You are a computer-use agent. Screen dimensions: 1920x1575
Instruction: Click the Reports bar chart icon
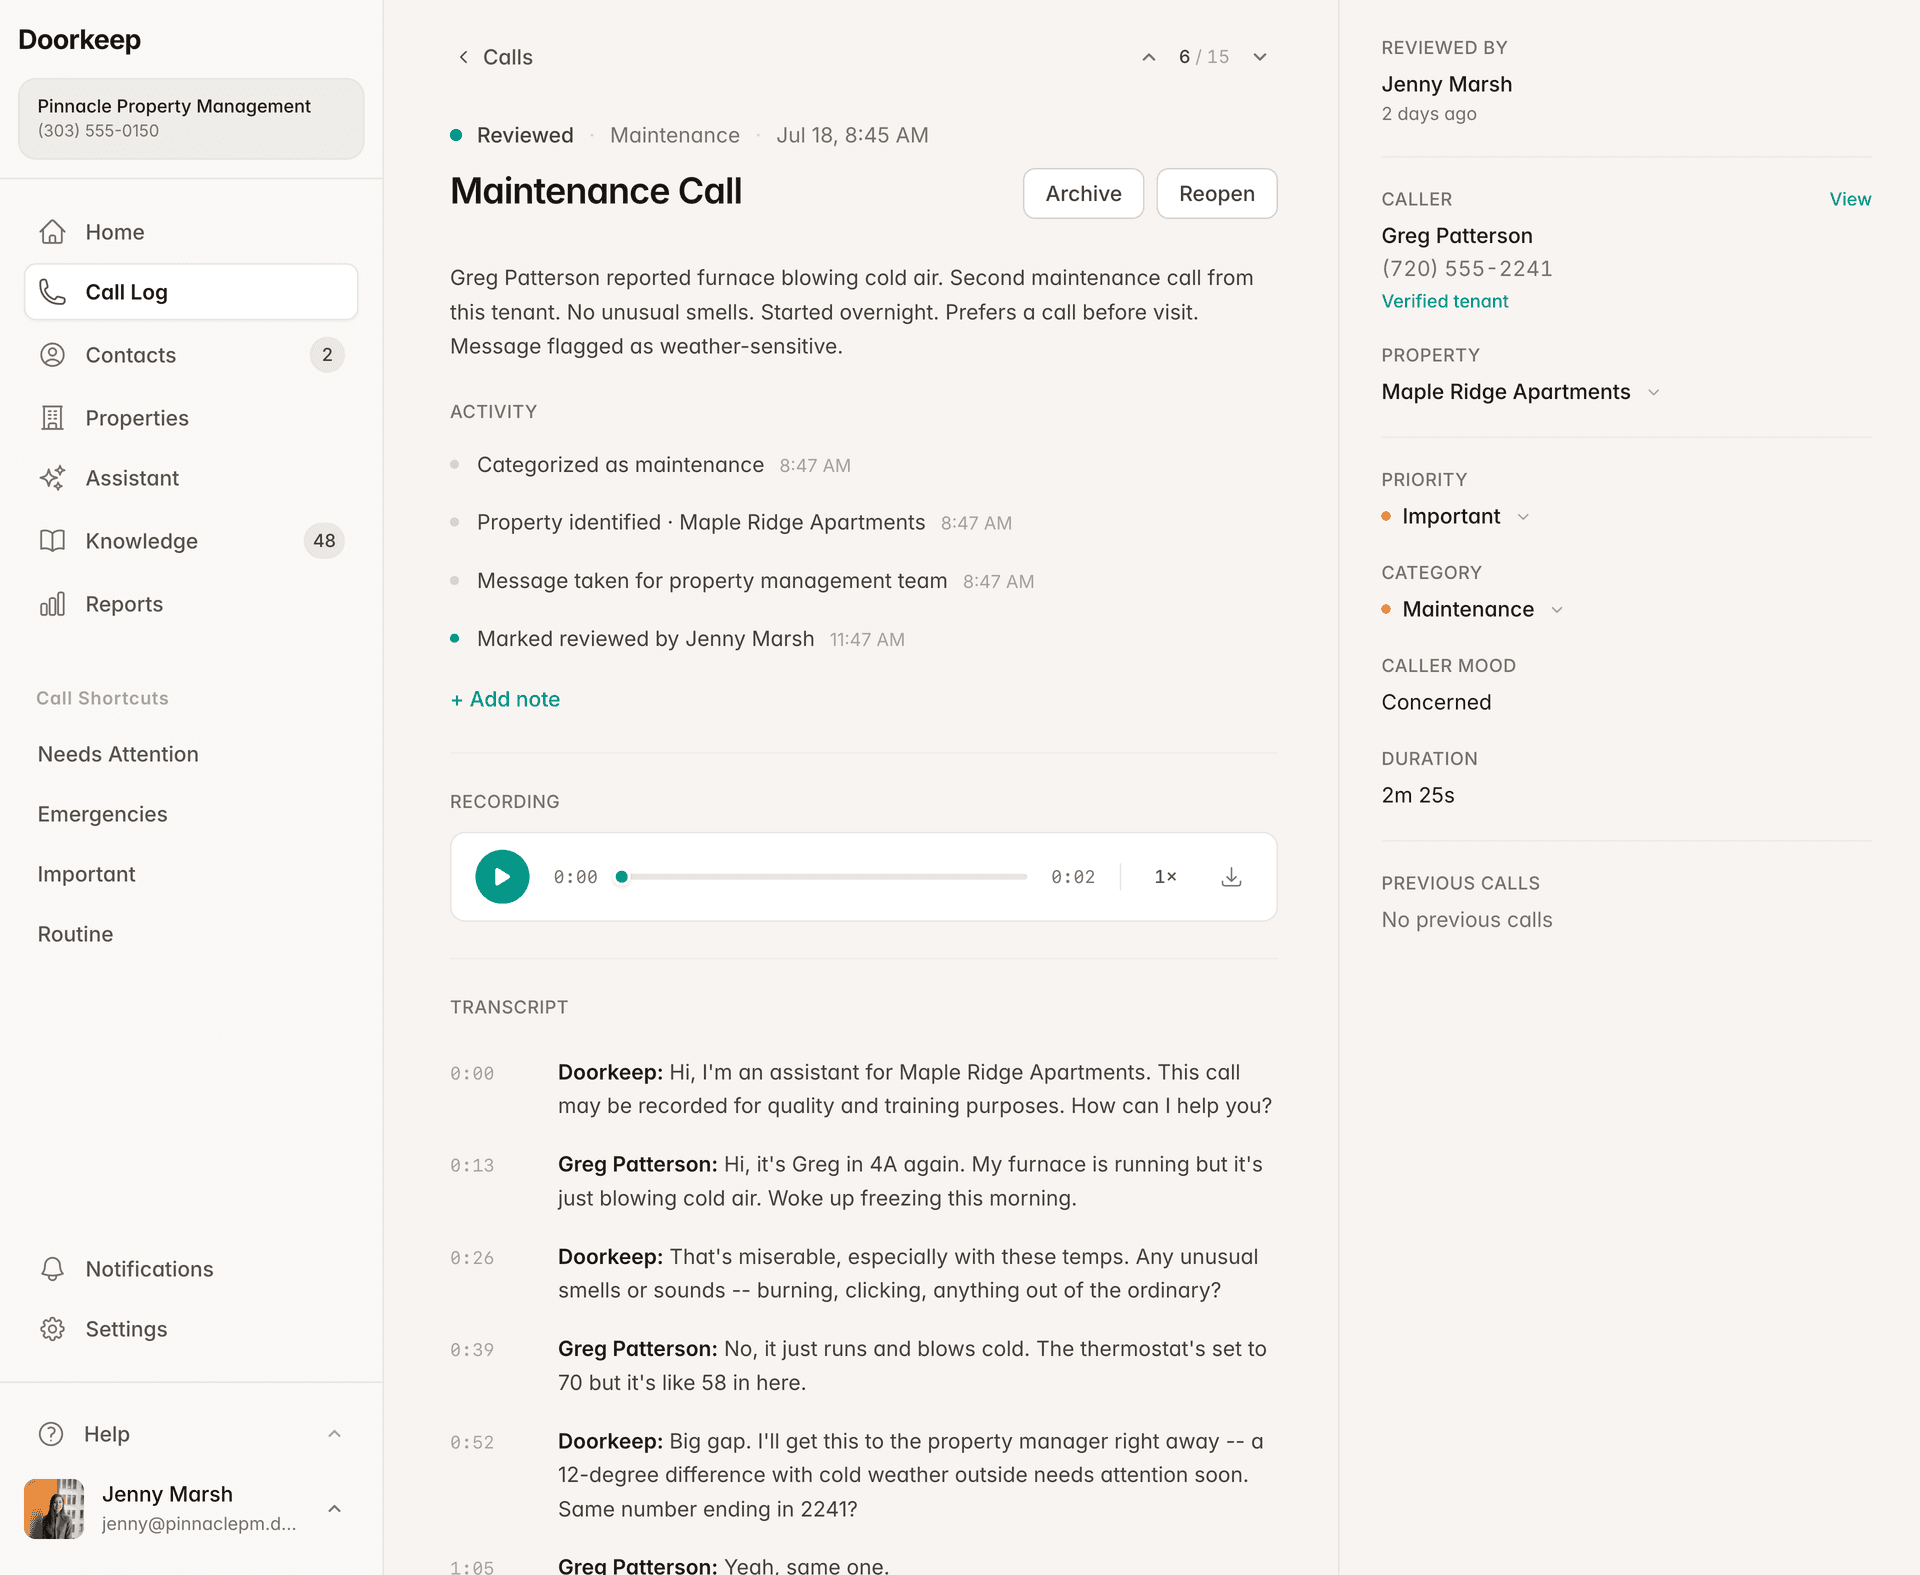[52, 604]
